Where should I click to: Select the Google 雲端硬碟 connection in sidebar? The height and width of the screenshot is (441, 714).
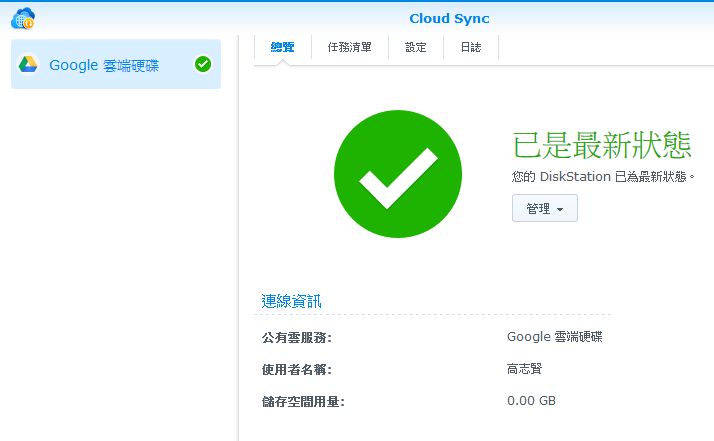pyautogui.click(x=116, y=64)
